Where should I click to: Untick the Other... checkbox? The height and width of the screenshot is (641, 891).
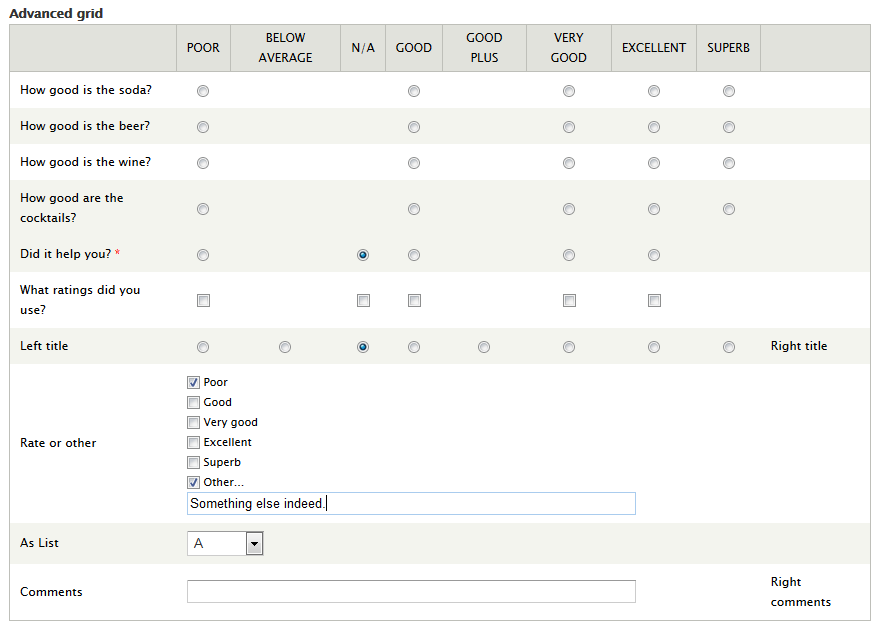tap(193, 482)
